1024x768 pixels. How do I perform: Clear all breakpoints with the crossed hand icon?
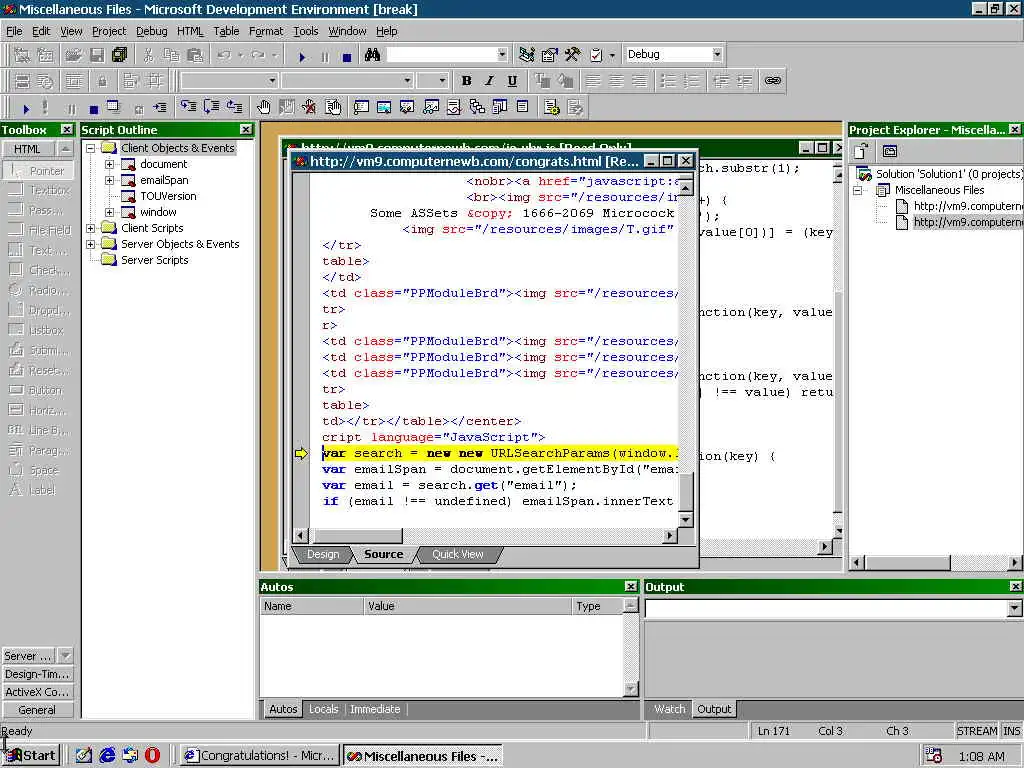click(x=309, y=106)
